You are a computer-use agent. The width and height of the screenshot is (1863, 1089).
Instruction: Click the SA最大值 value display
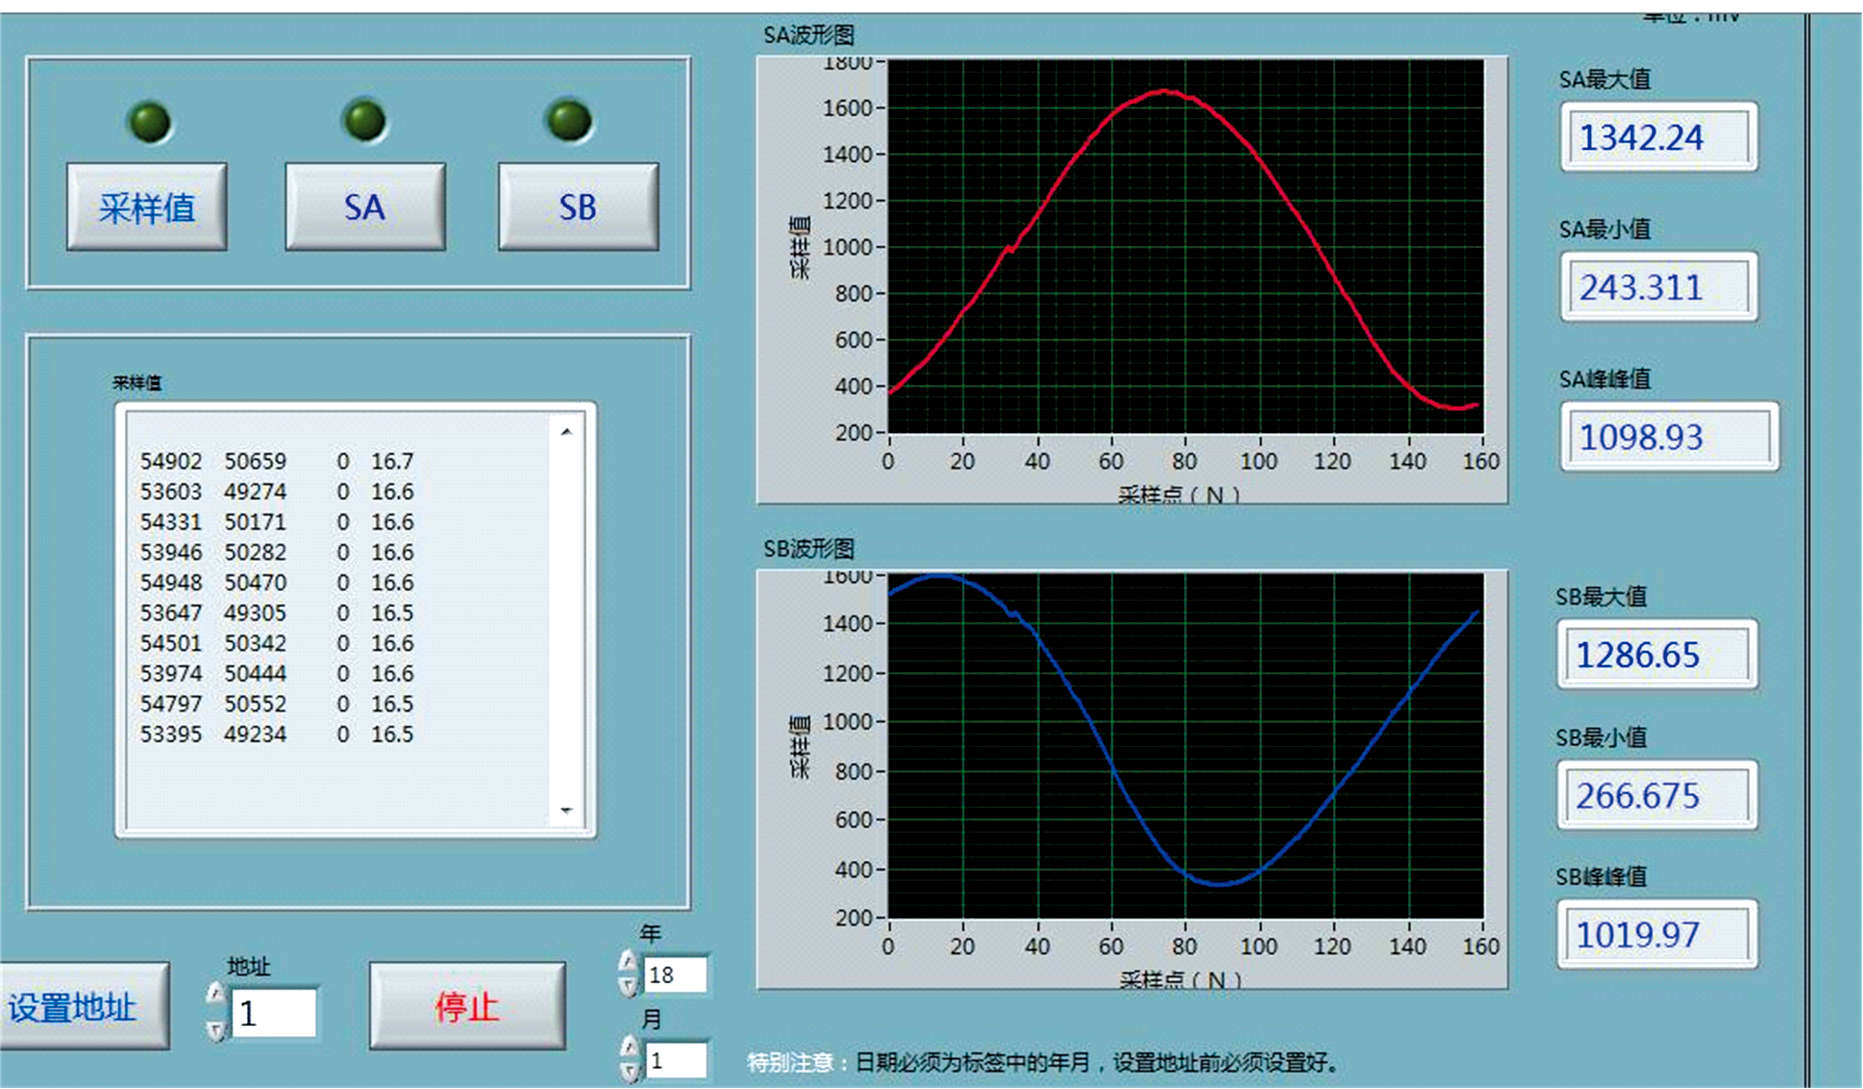(1658, 137)
